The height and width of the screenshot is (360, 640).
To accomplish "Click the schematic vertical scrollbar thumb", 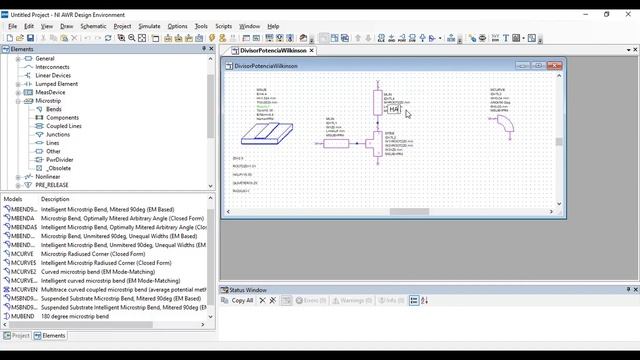I will [x=559, y=142].
